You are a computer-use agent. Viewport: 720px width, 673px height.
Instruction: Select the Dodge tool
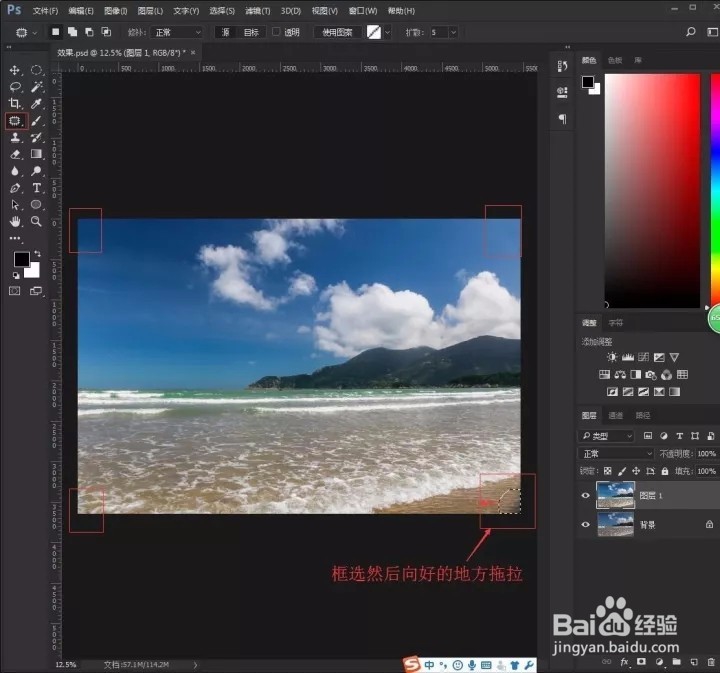click(x=36, y=171)
